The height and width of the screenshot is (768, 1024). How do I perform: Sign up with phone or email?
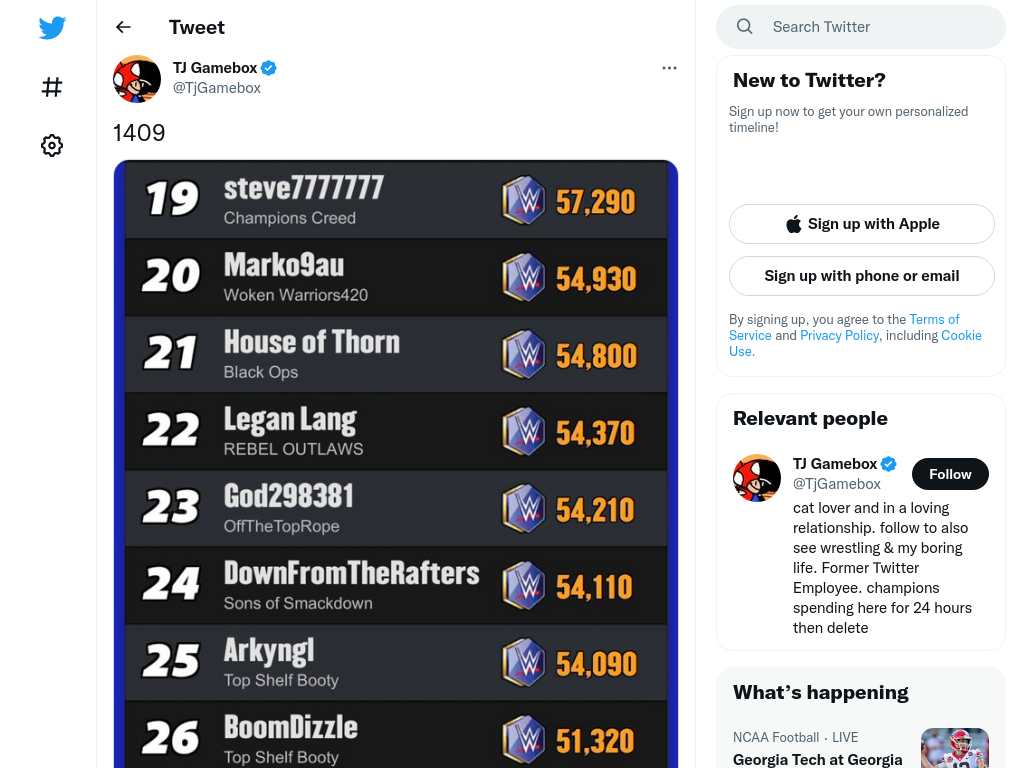[x=861, y=276]
